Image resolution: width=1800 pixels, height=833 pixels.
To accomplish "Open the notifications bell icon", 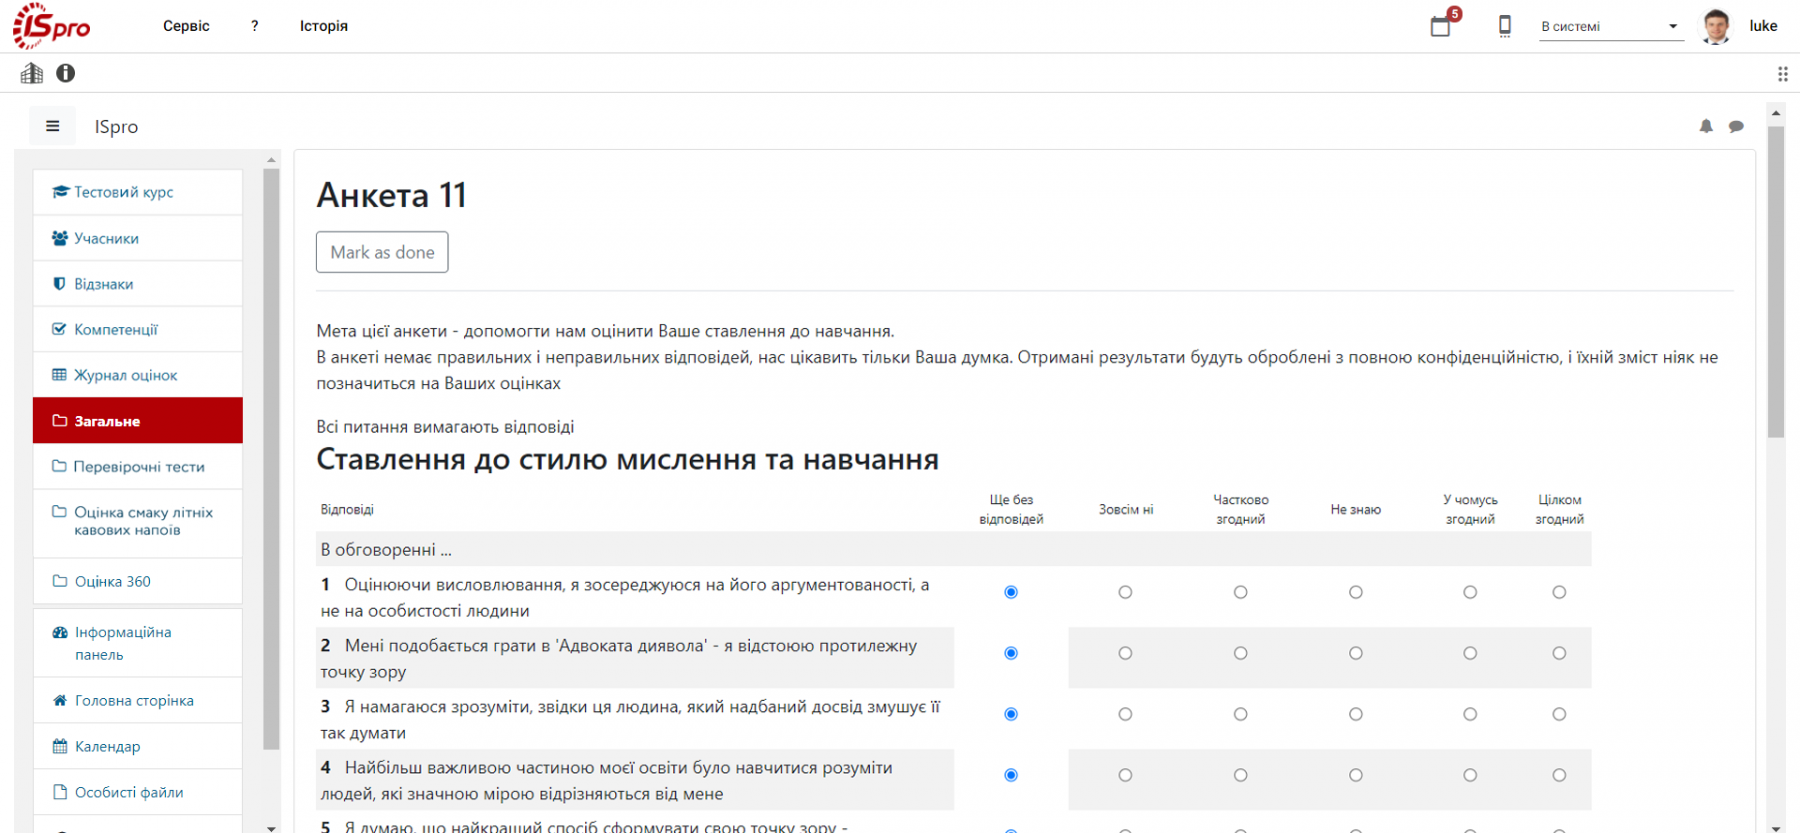I will pyautogui.click(x=1706, y=126).
